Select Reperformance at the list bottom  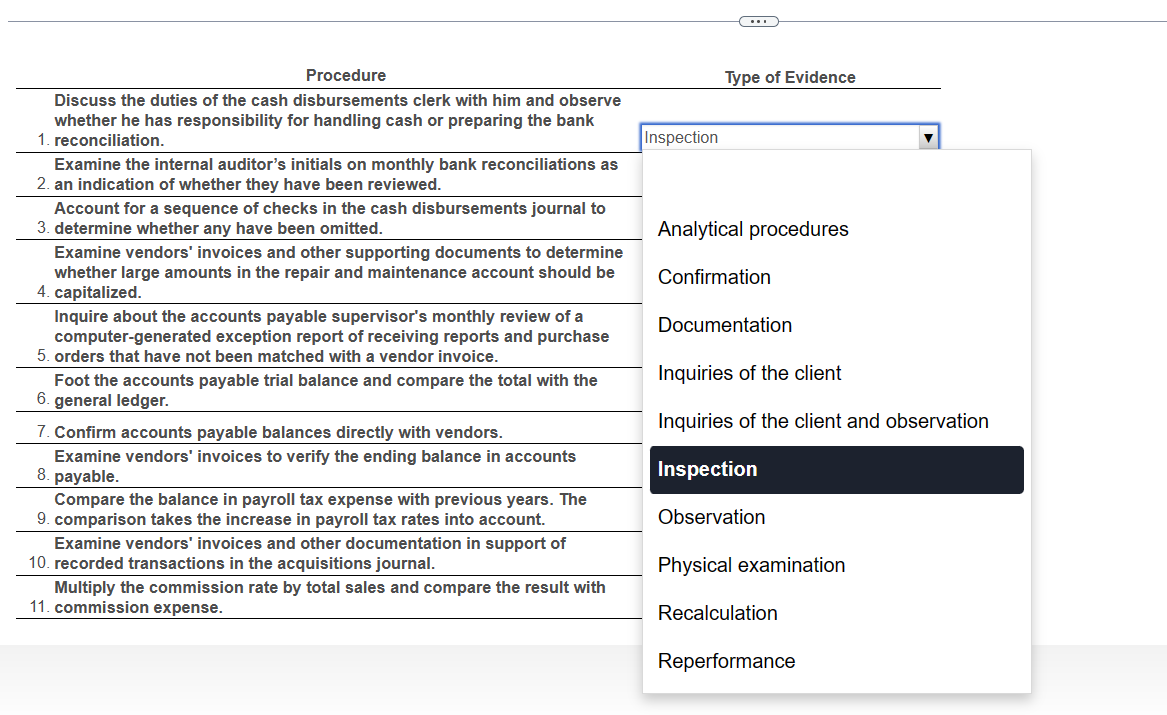click(x=726, y=661)
